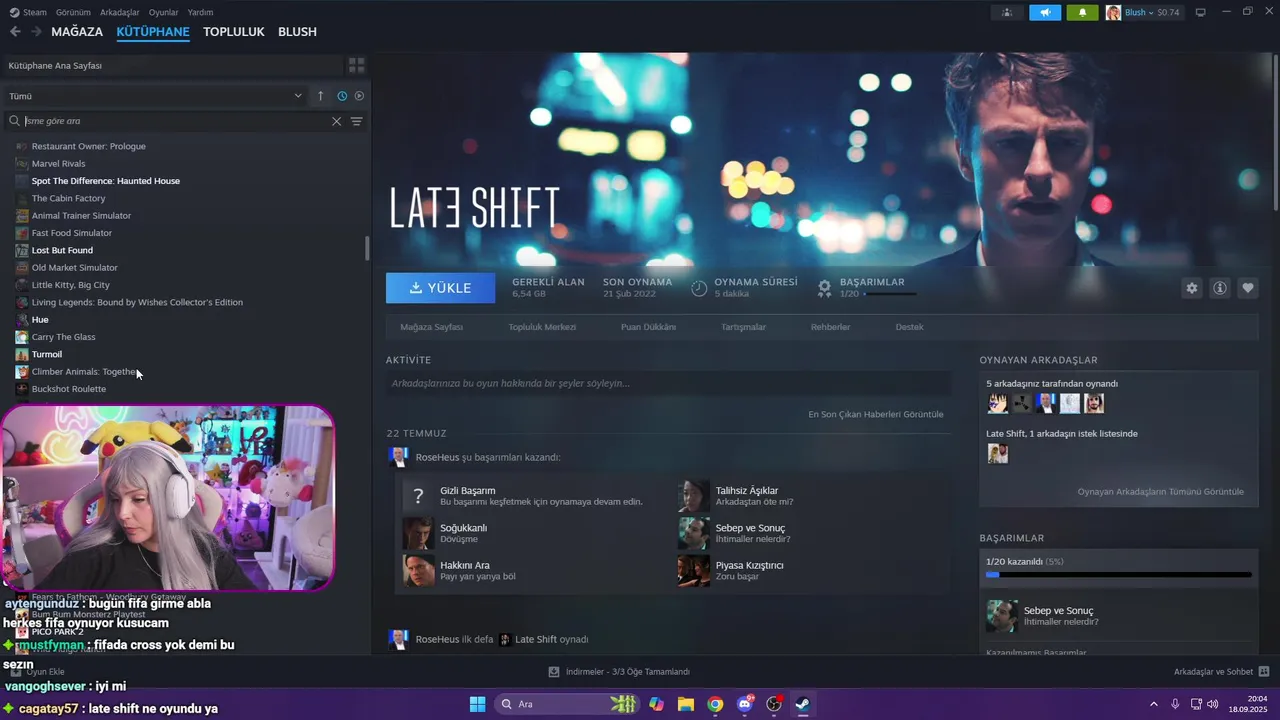Screen dimensions: 1280x720
Task: Click En Son Çıkan Haberleri Görüntüle
Action: click(x=875, y=414)
